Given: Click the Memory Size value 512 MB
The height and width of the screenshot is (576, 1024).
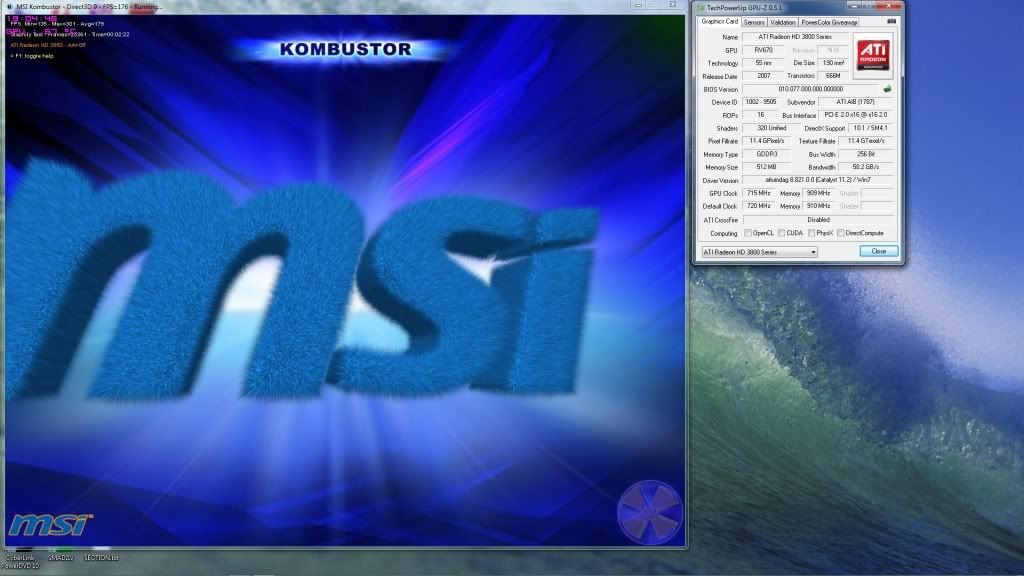Looking at the screenshot, I should [767, 167].
